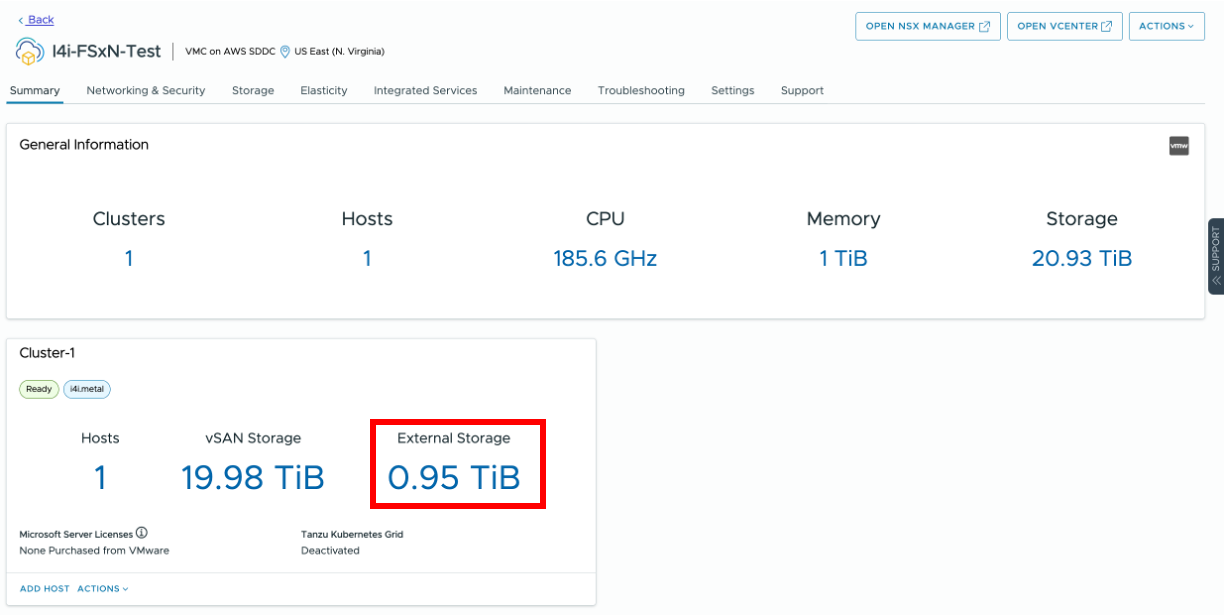This screenshot has height=616, width=1224.
Task: Click the VMW logo icon in General Information
Action: 1179,146
